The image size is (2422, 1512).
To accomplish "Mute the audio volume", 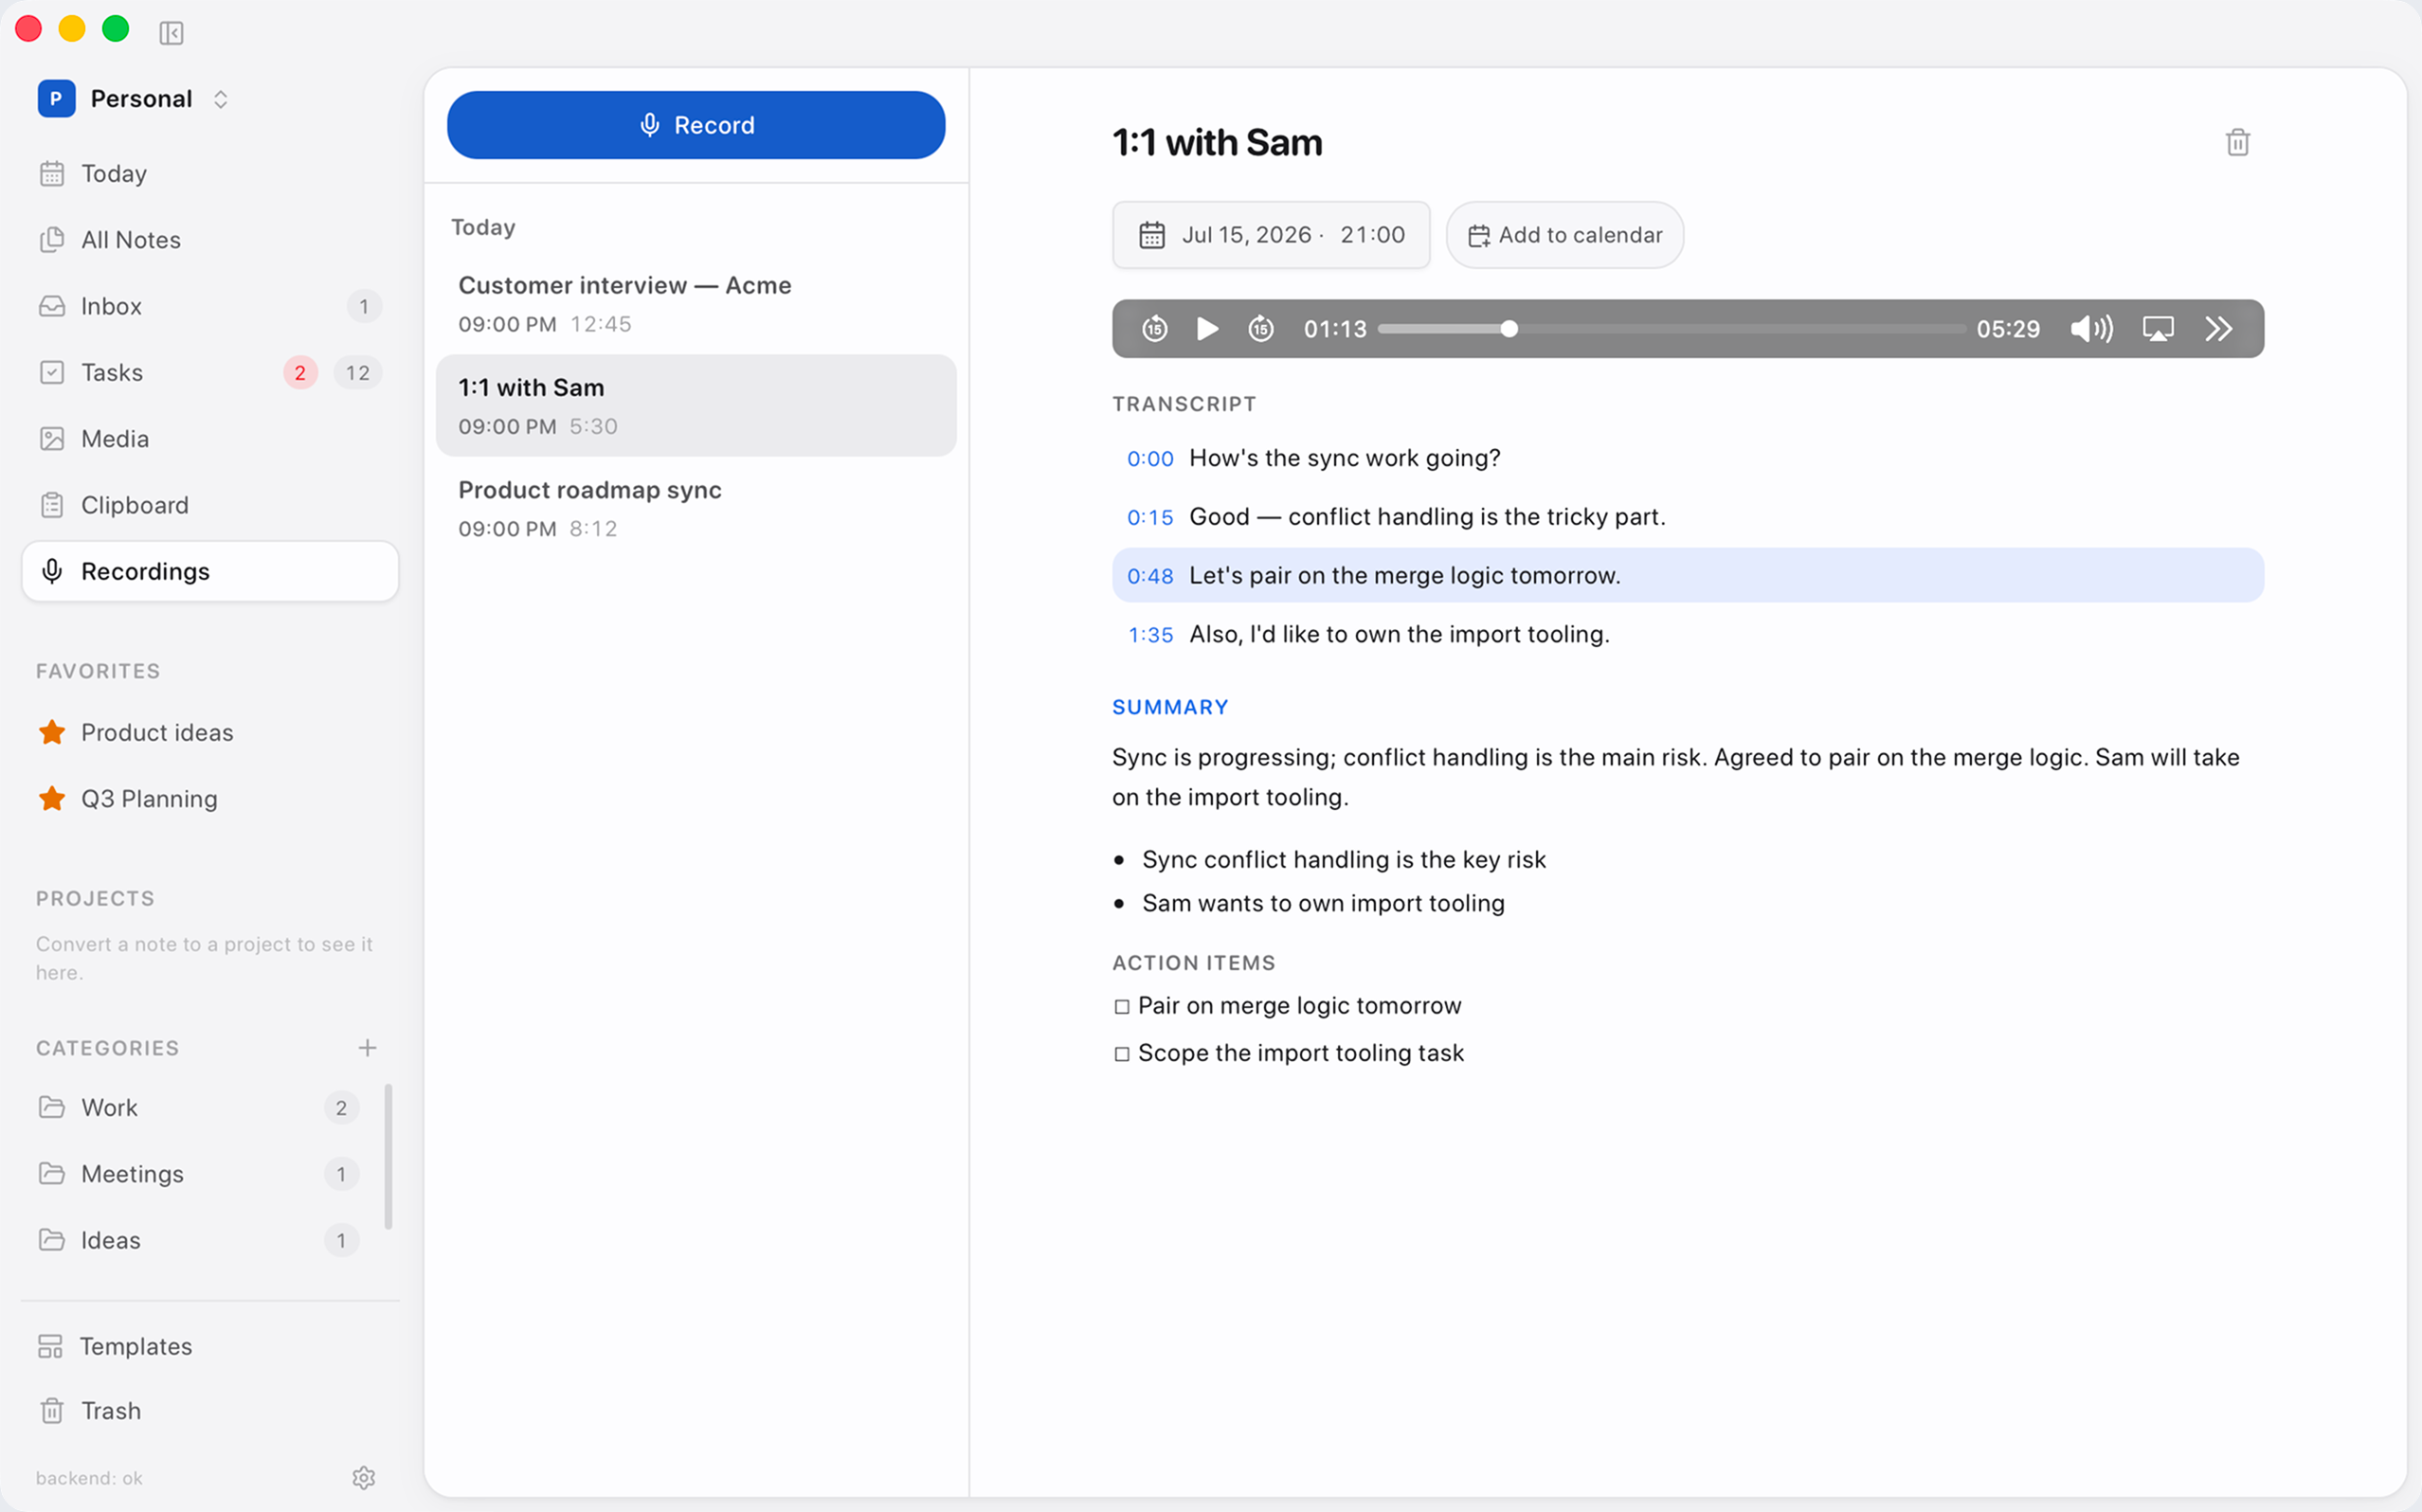I will 2092,329.
